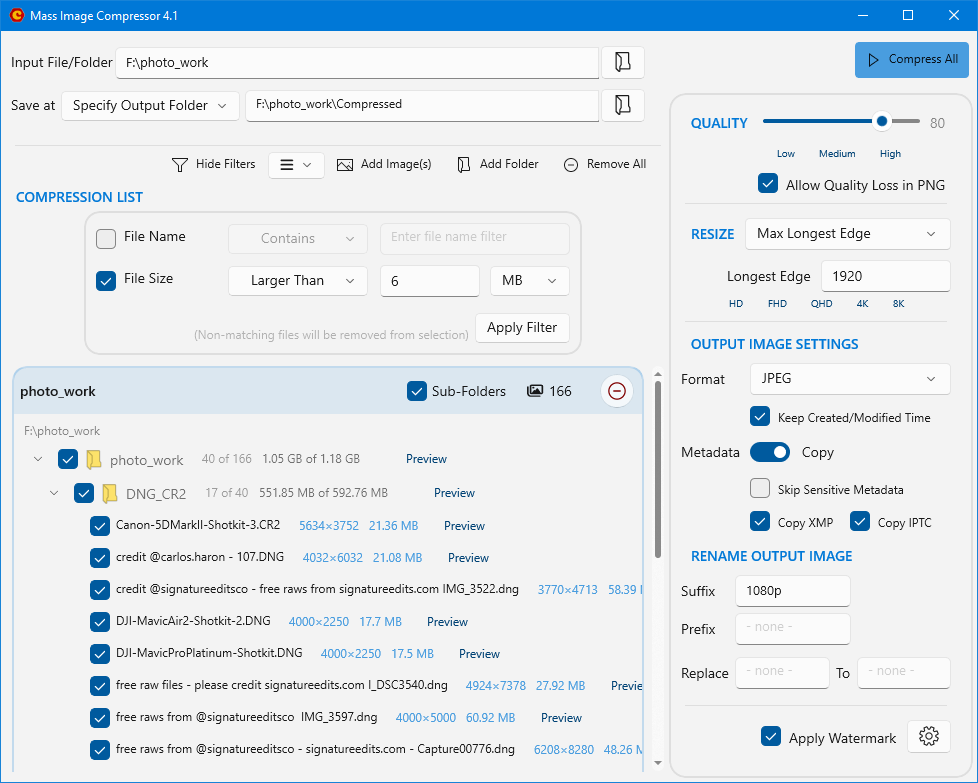Remove photo_work via the red minus icon
978x783 pixels.
(617, 391)
